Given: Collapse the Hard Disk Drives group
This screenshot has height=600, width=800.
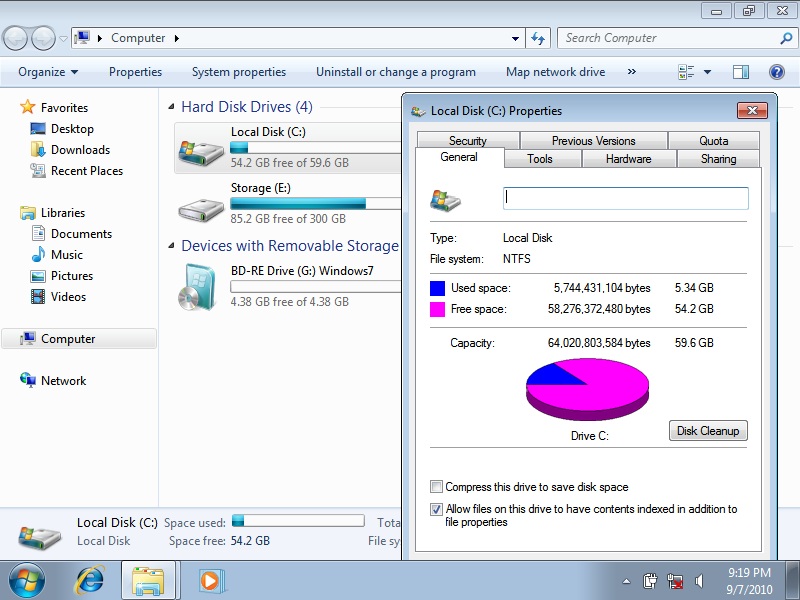Looking at the screenshot, I should 171,107.
